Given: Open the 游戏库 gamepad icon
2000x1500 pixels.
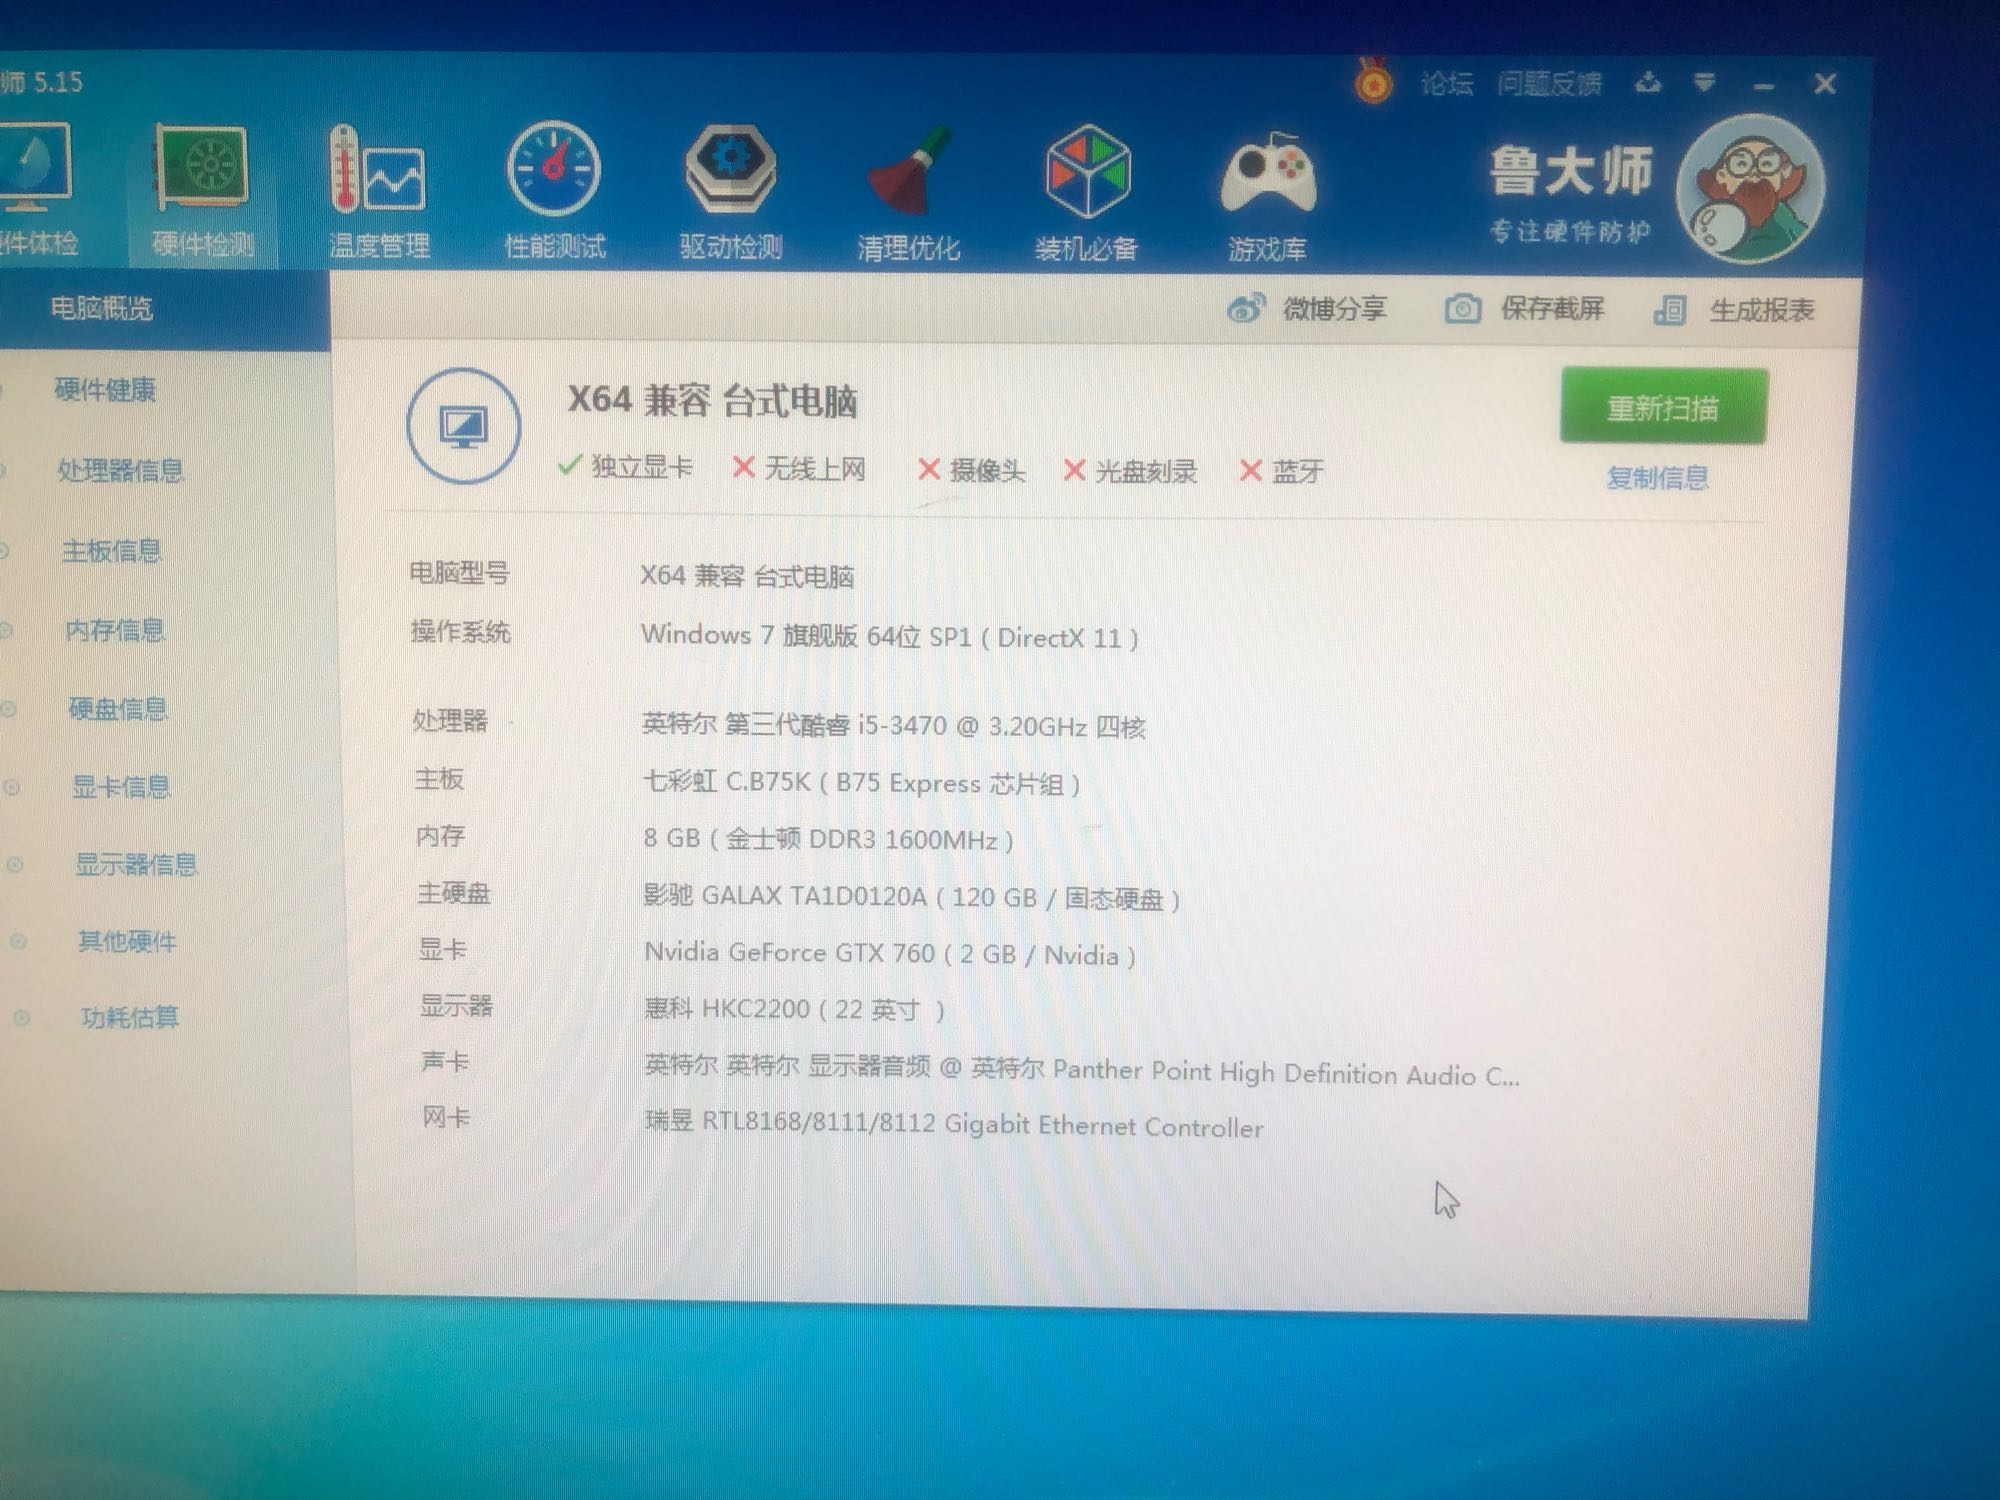Looking at the screenshot, I should pos(1267,175).
